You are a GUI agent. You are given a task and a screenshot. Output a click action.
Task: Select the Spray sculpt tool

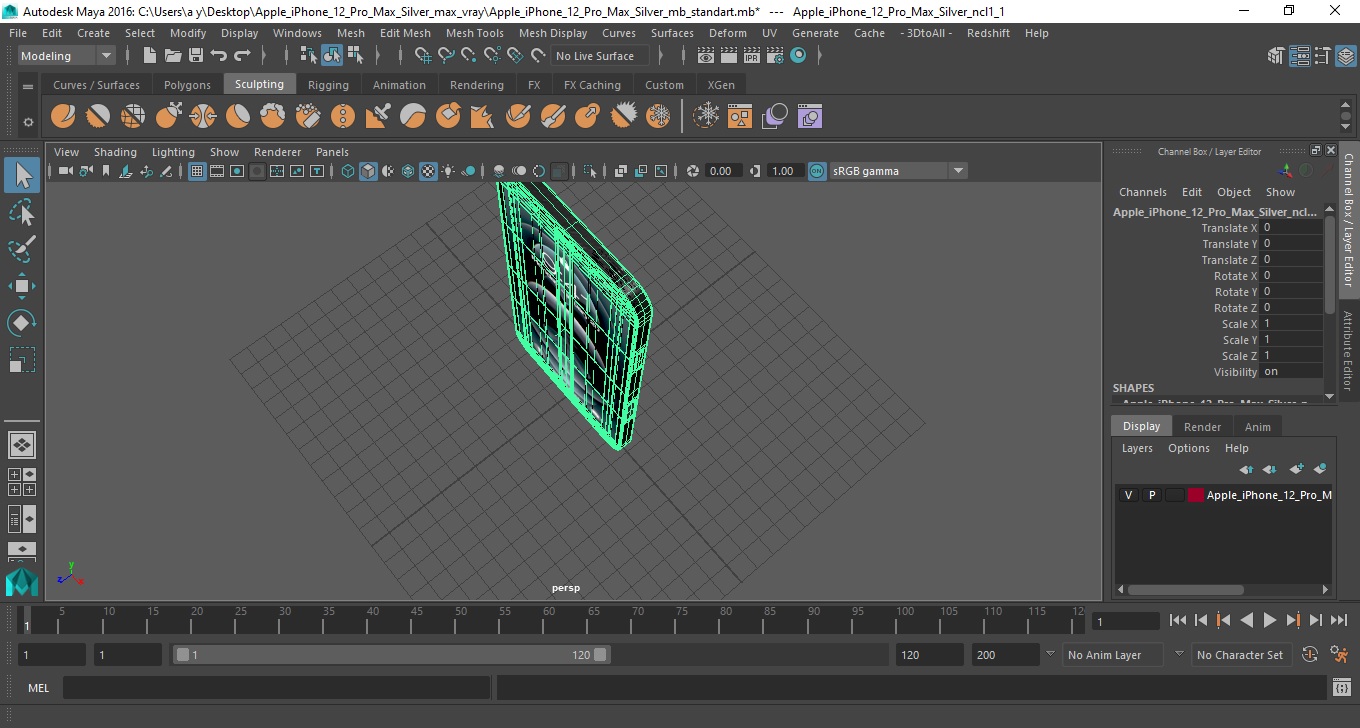coord(308,116)
